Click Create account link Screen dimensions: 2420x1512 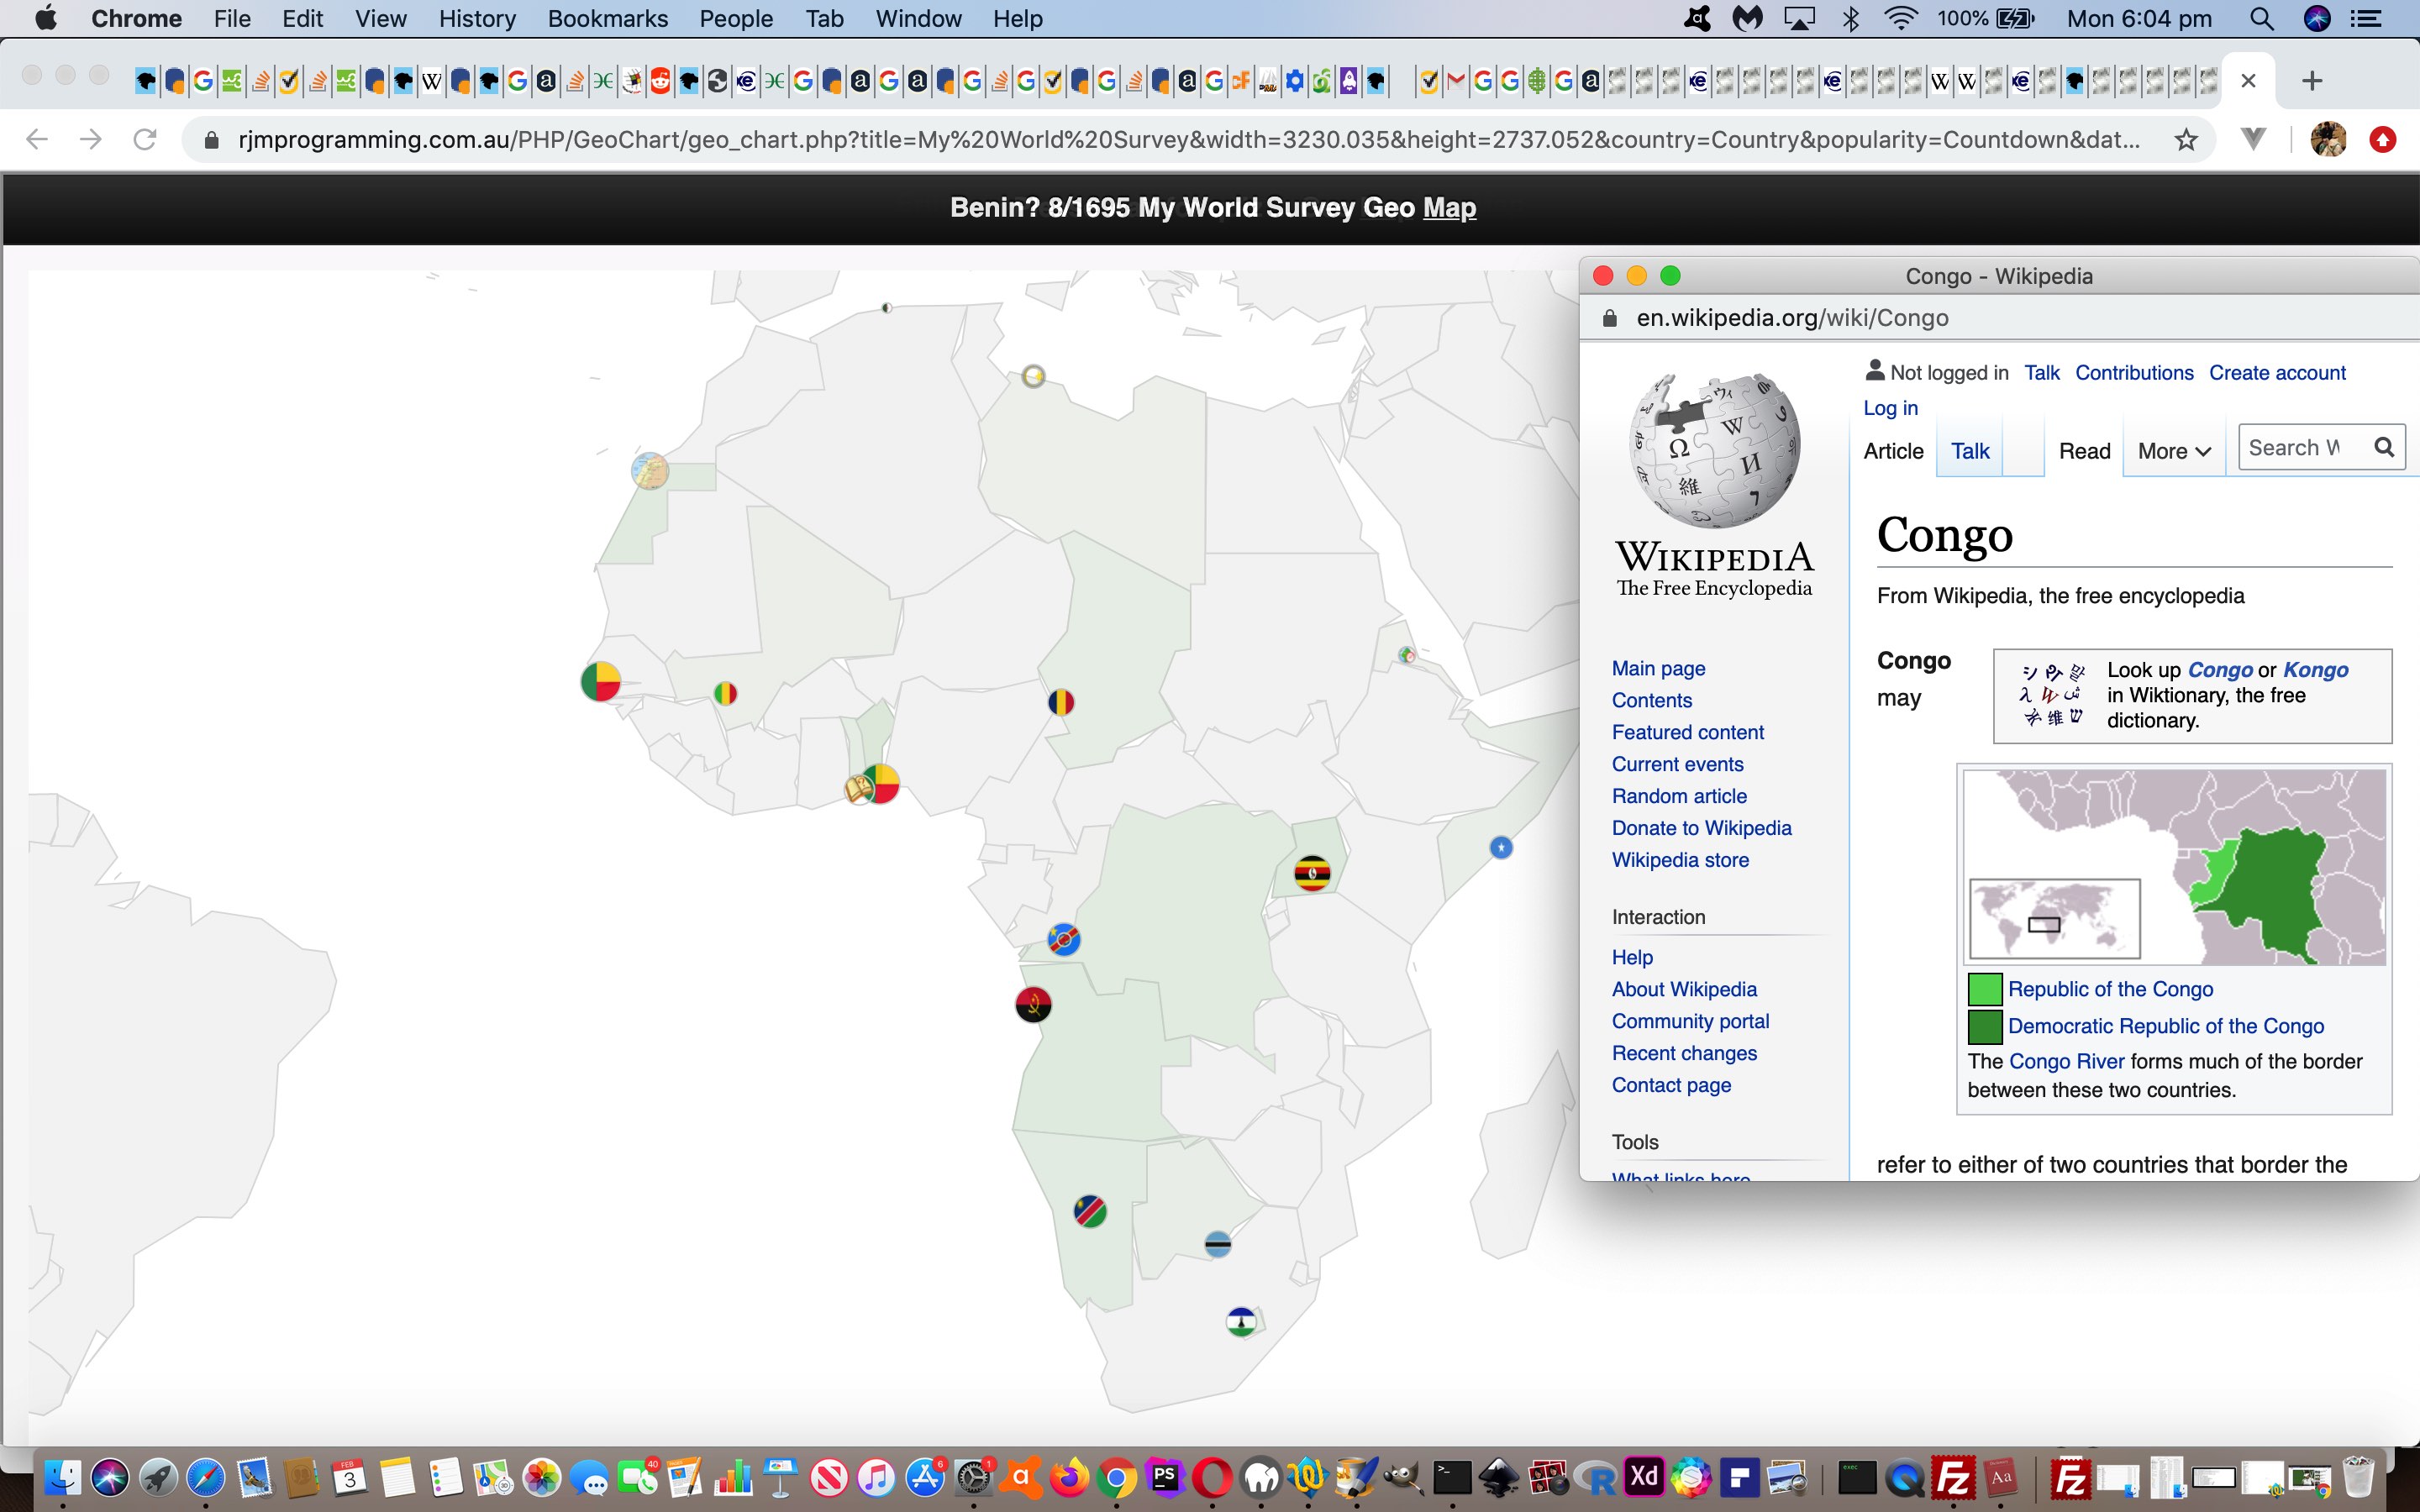coord(2277,373)
